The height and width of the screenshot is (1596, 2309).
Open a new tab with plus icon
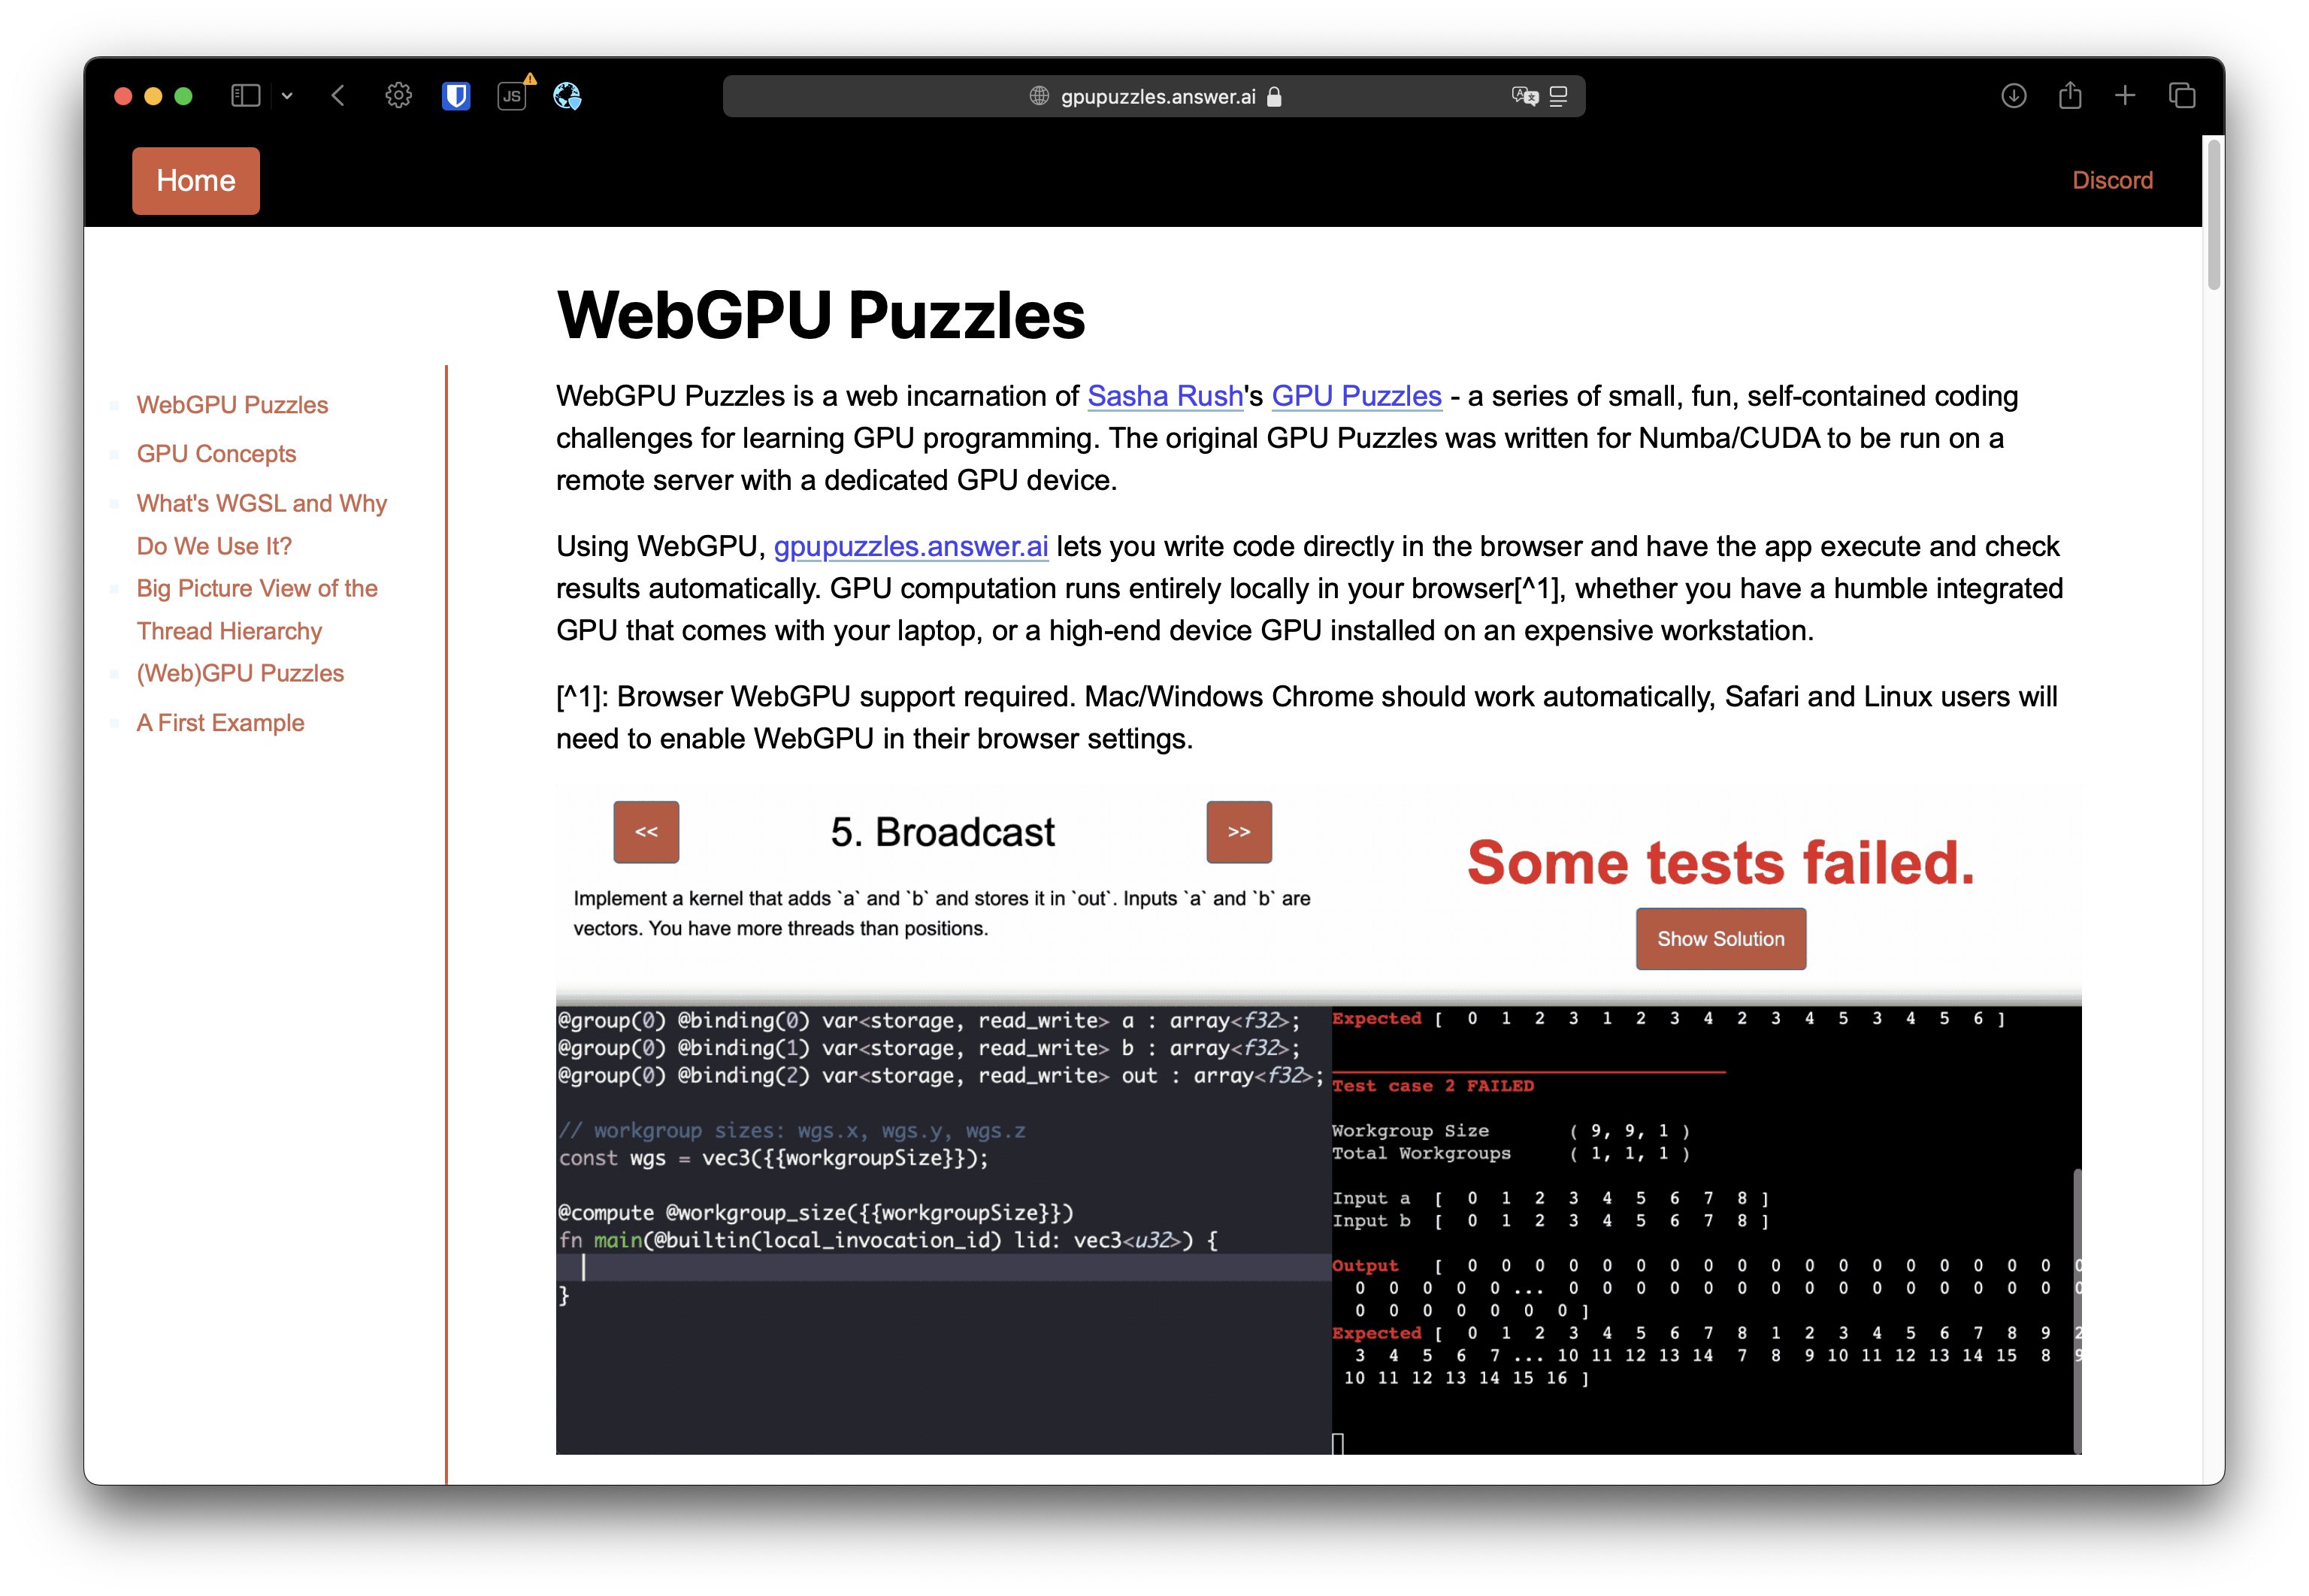pyautogui.click(x=2125, y=96)
